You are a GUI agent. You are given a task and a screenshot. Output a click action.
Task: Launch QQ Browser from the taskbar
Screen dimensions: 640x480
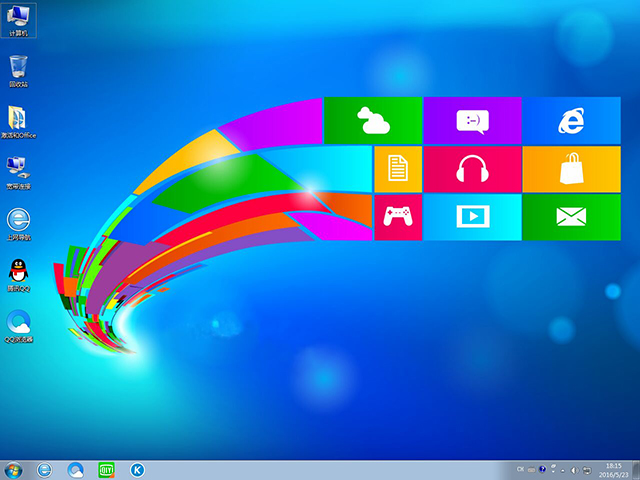tap(76, 470)
